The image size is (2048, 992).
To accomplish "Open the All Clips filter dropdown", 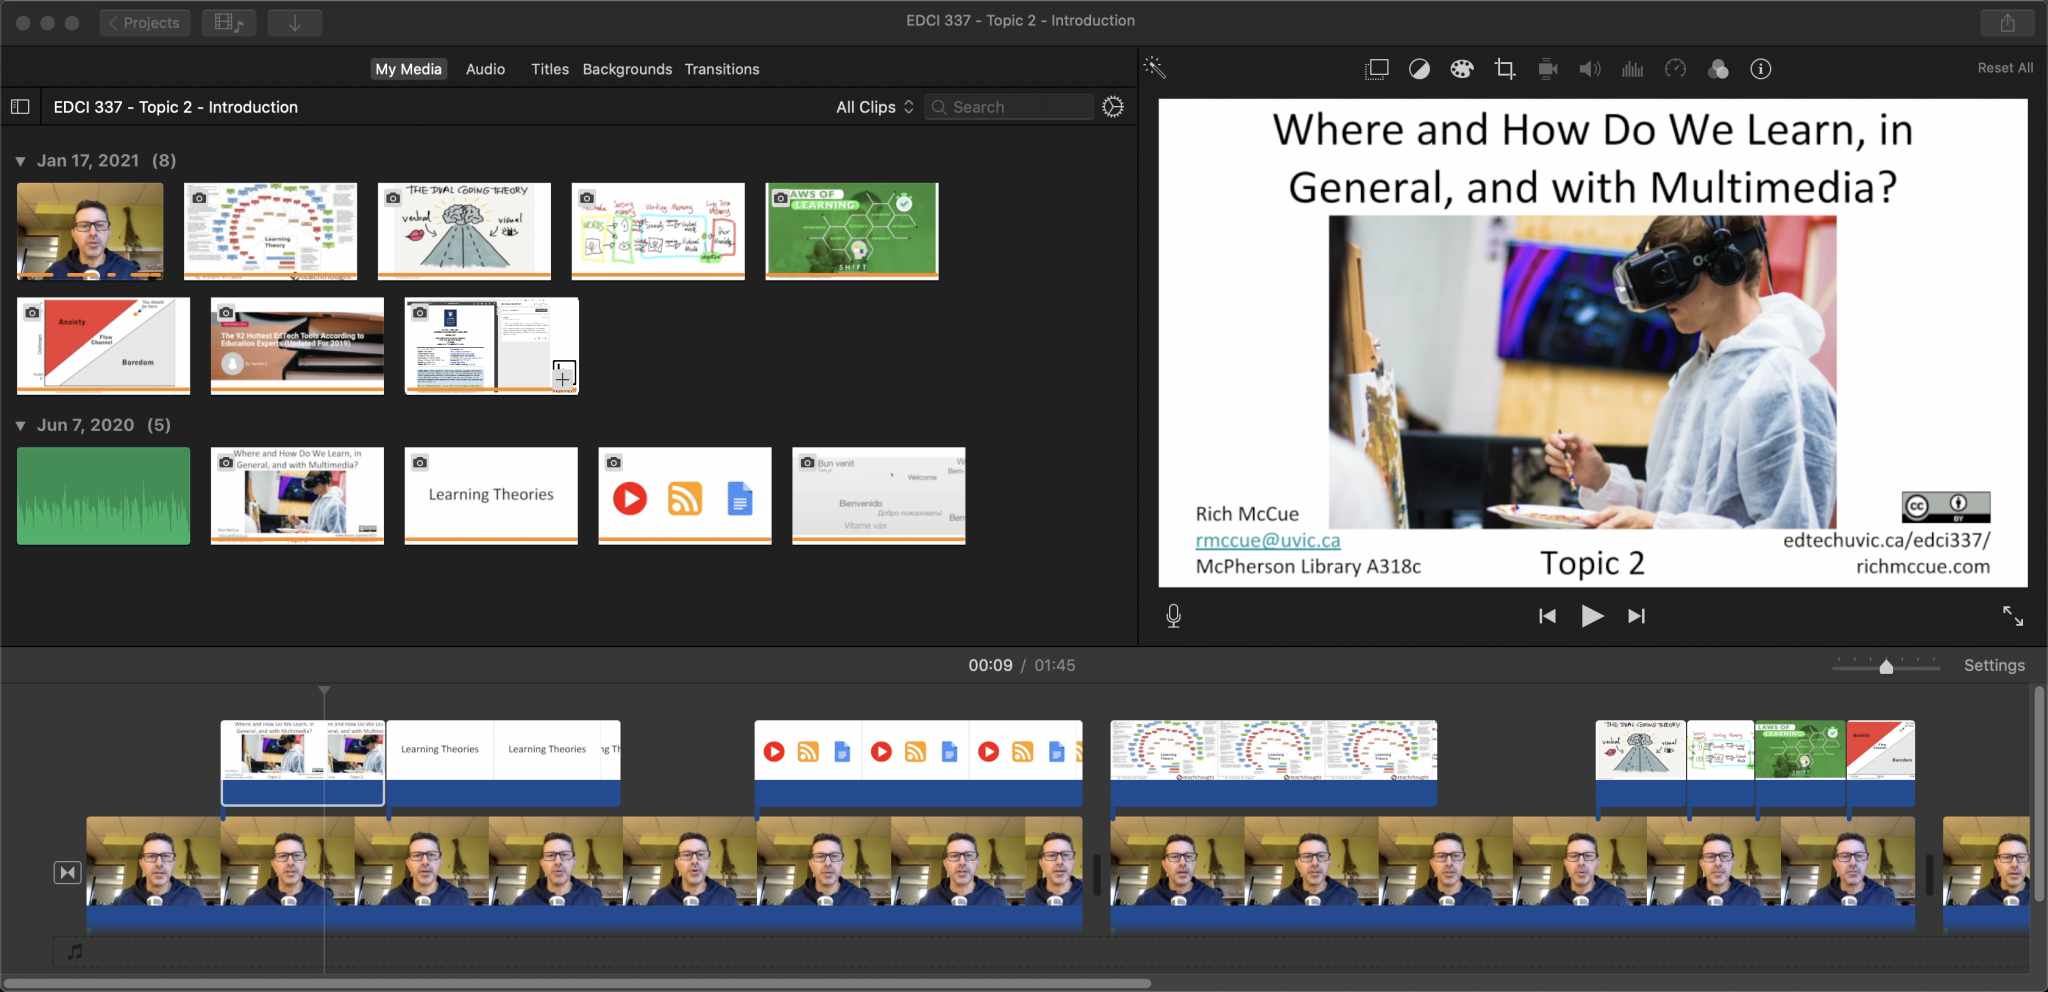I will [x=872, y=106].
